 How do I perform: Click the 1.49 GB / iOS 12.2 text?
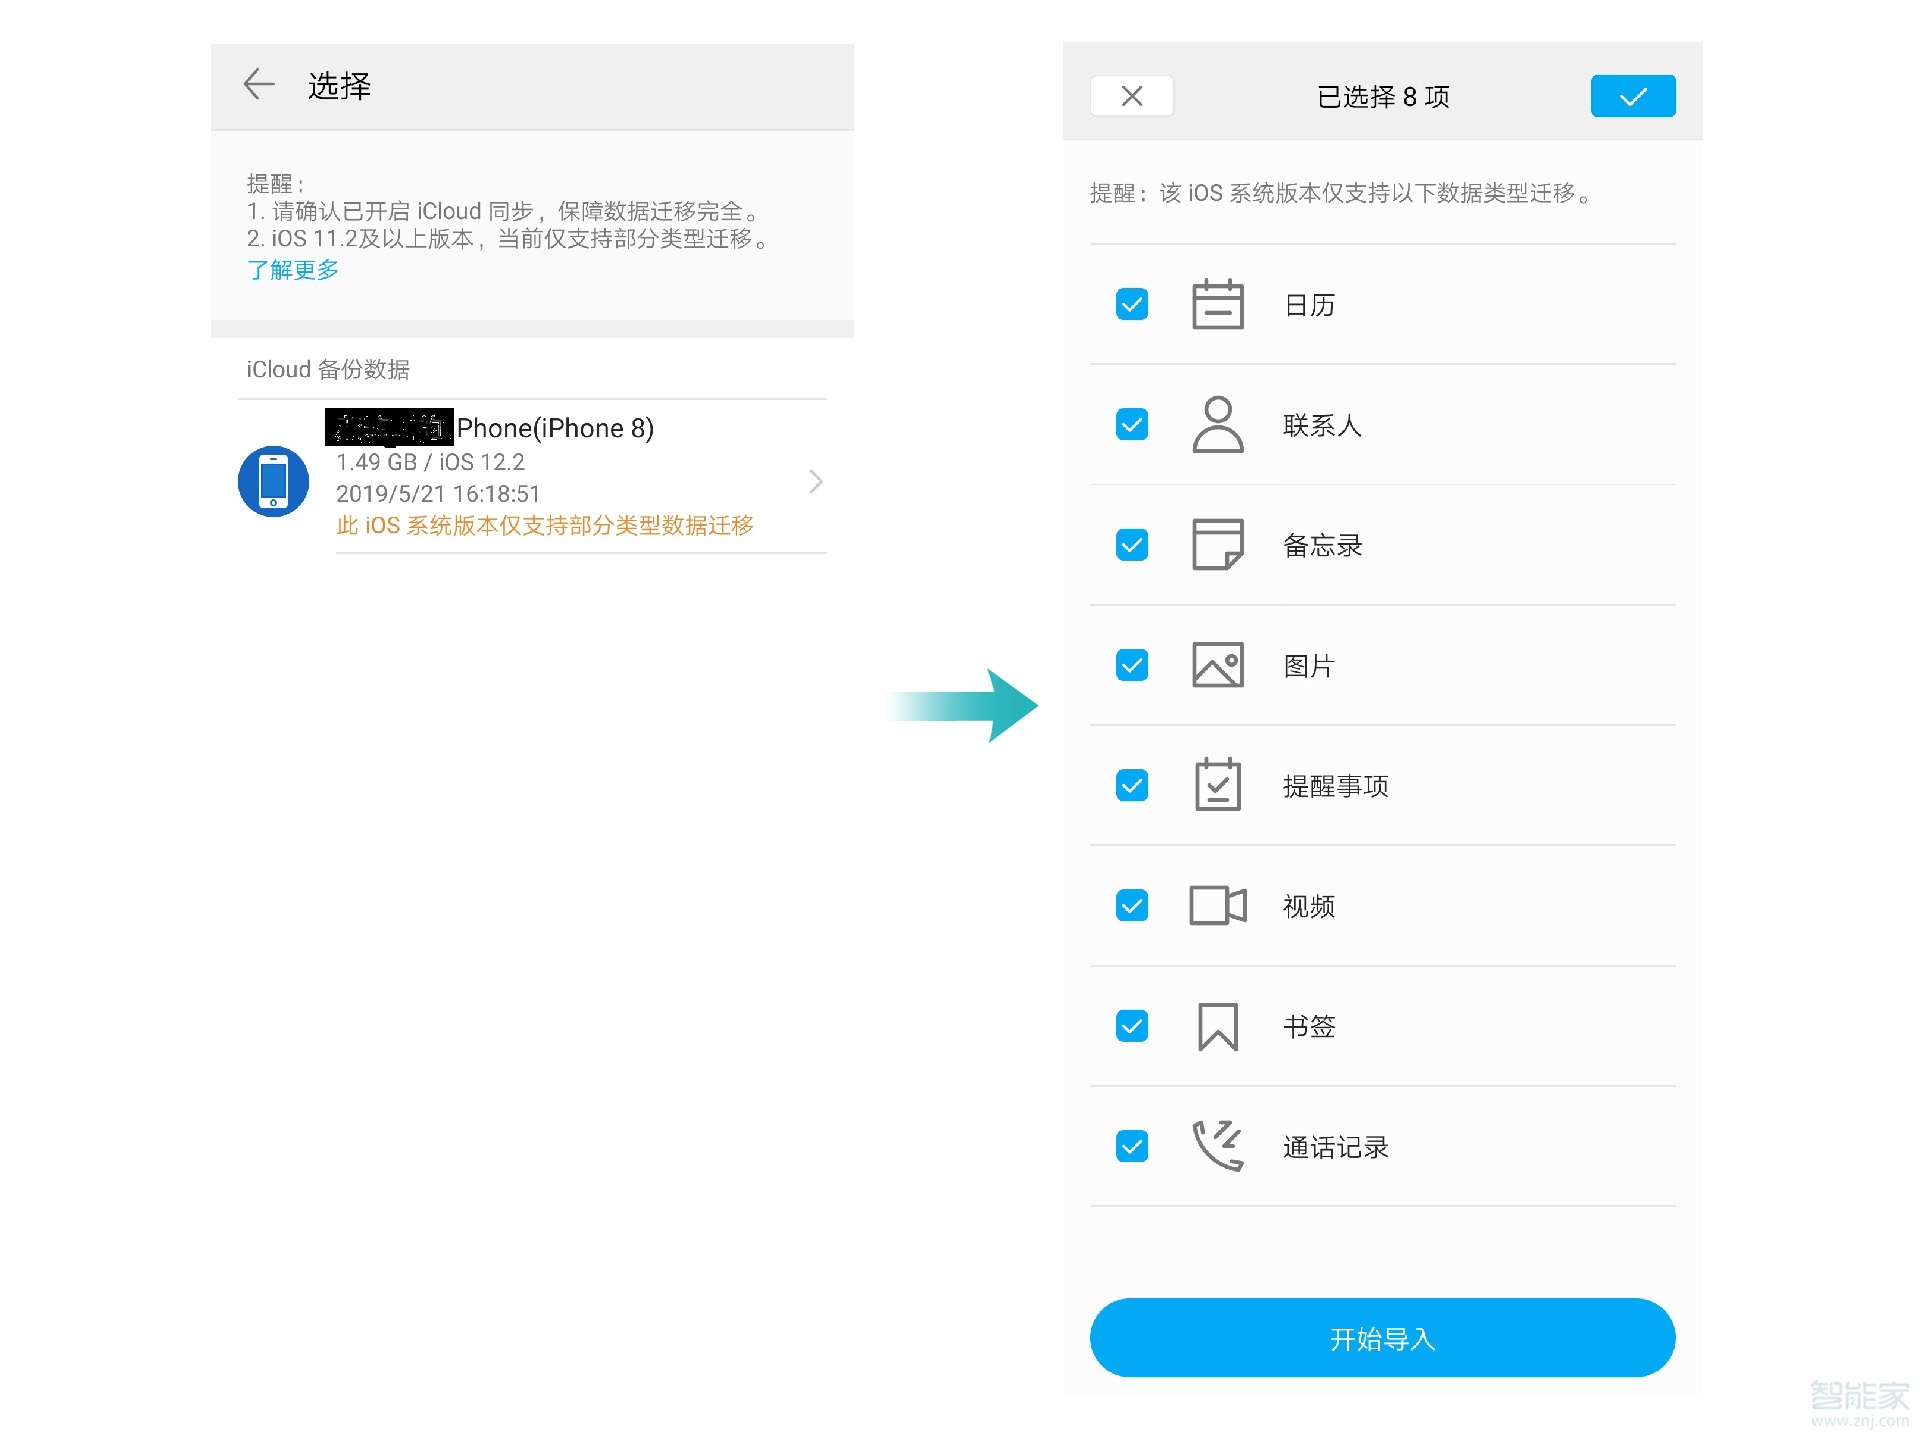pyautogui.click(x=430, y=462)
